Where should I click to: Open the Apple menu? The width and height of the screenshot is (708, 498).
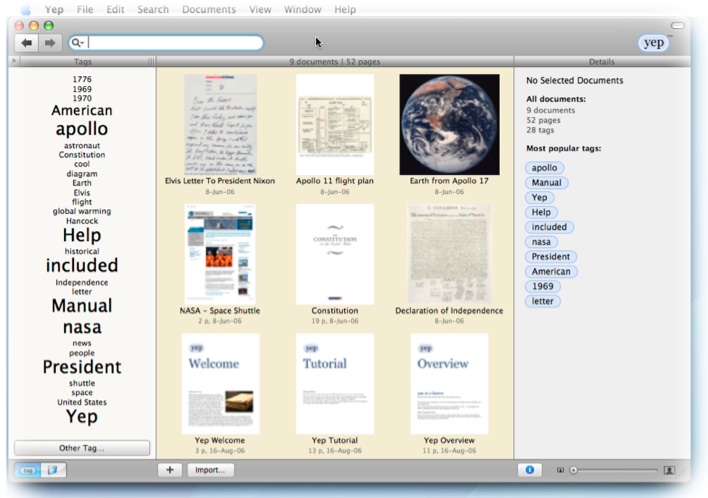26,9
